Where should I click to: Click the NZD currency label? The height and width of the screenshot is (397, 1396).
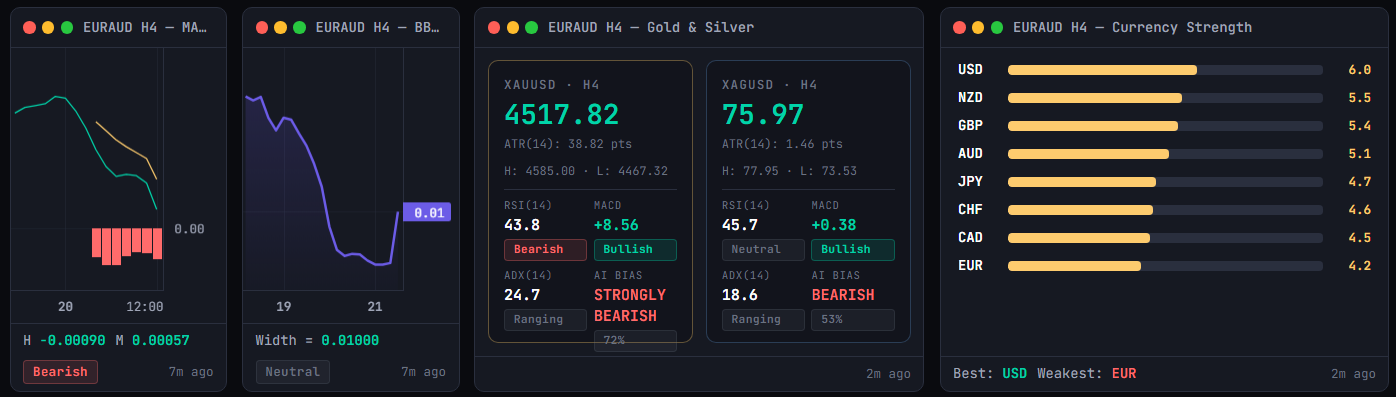970,98
